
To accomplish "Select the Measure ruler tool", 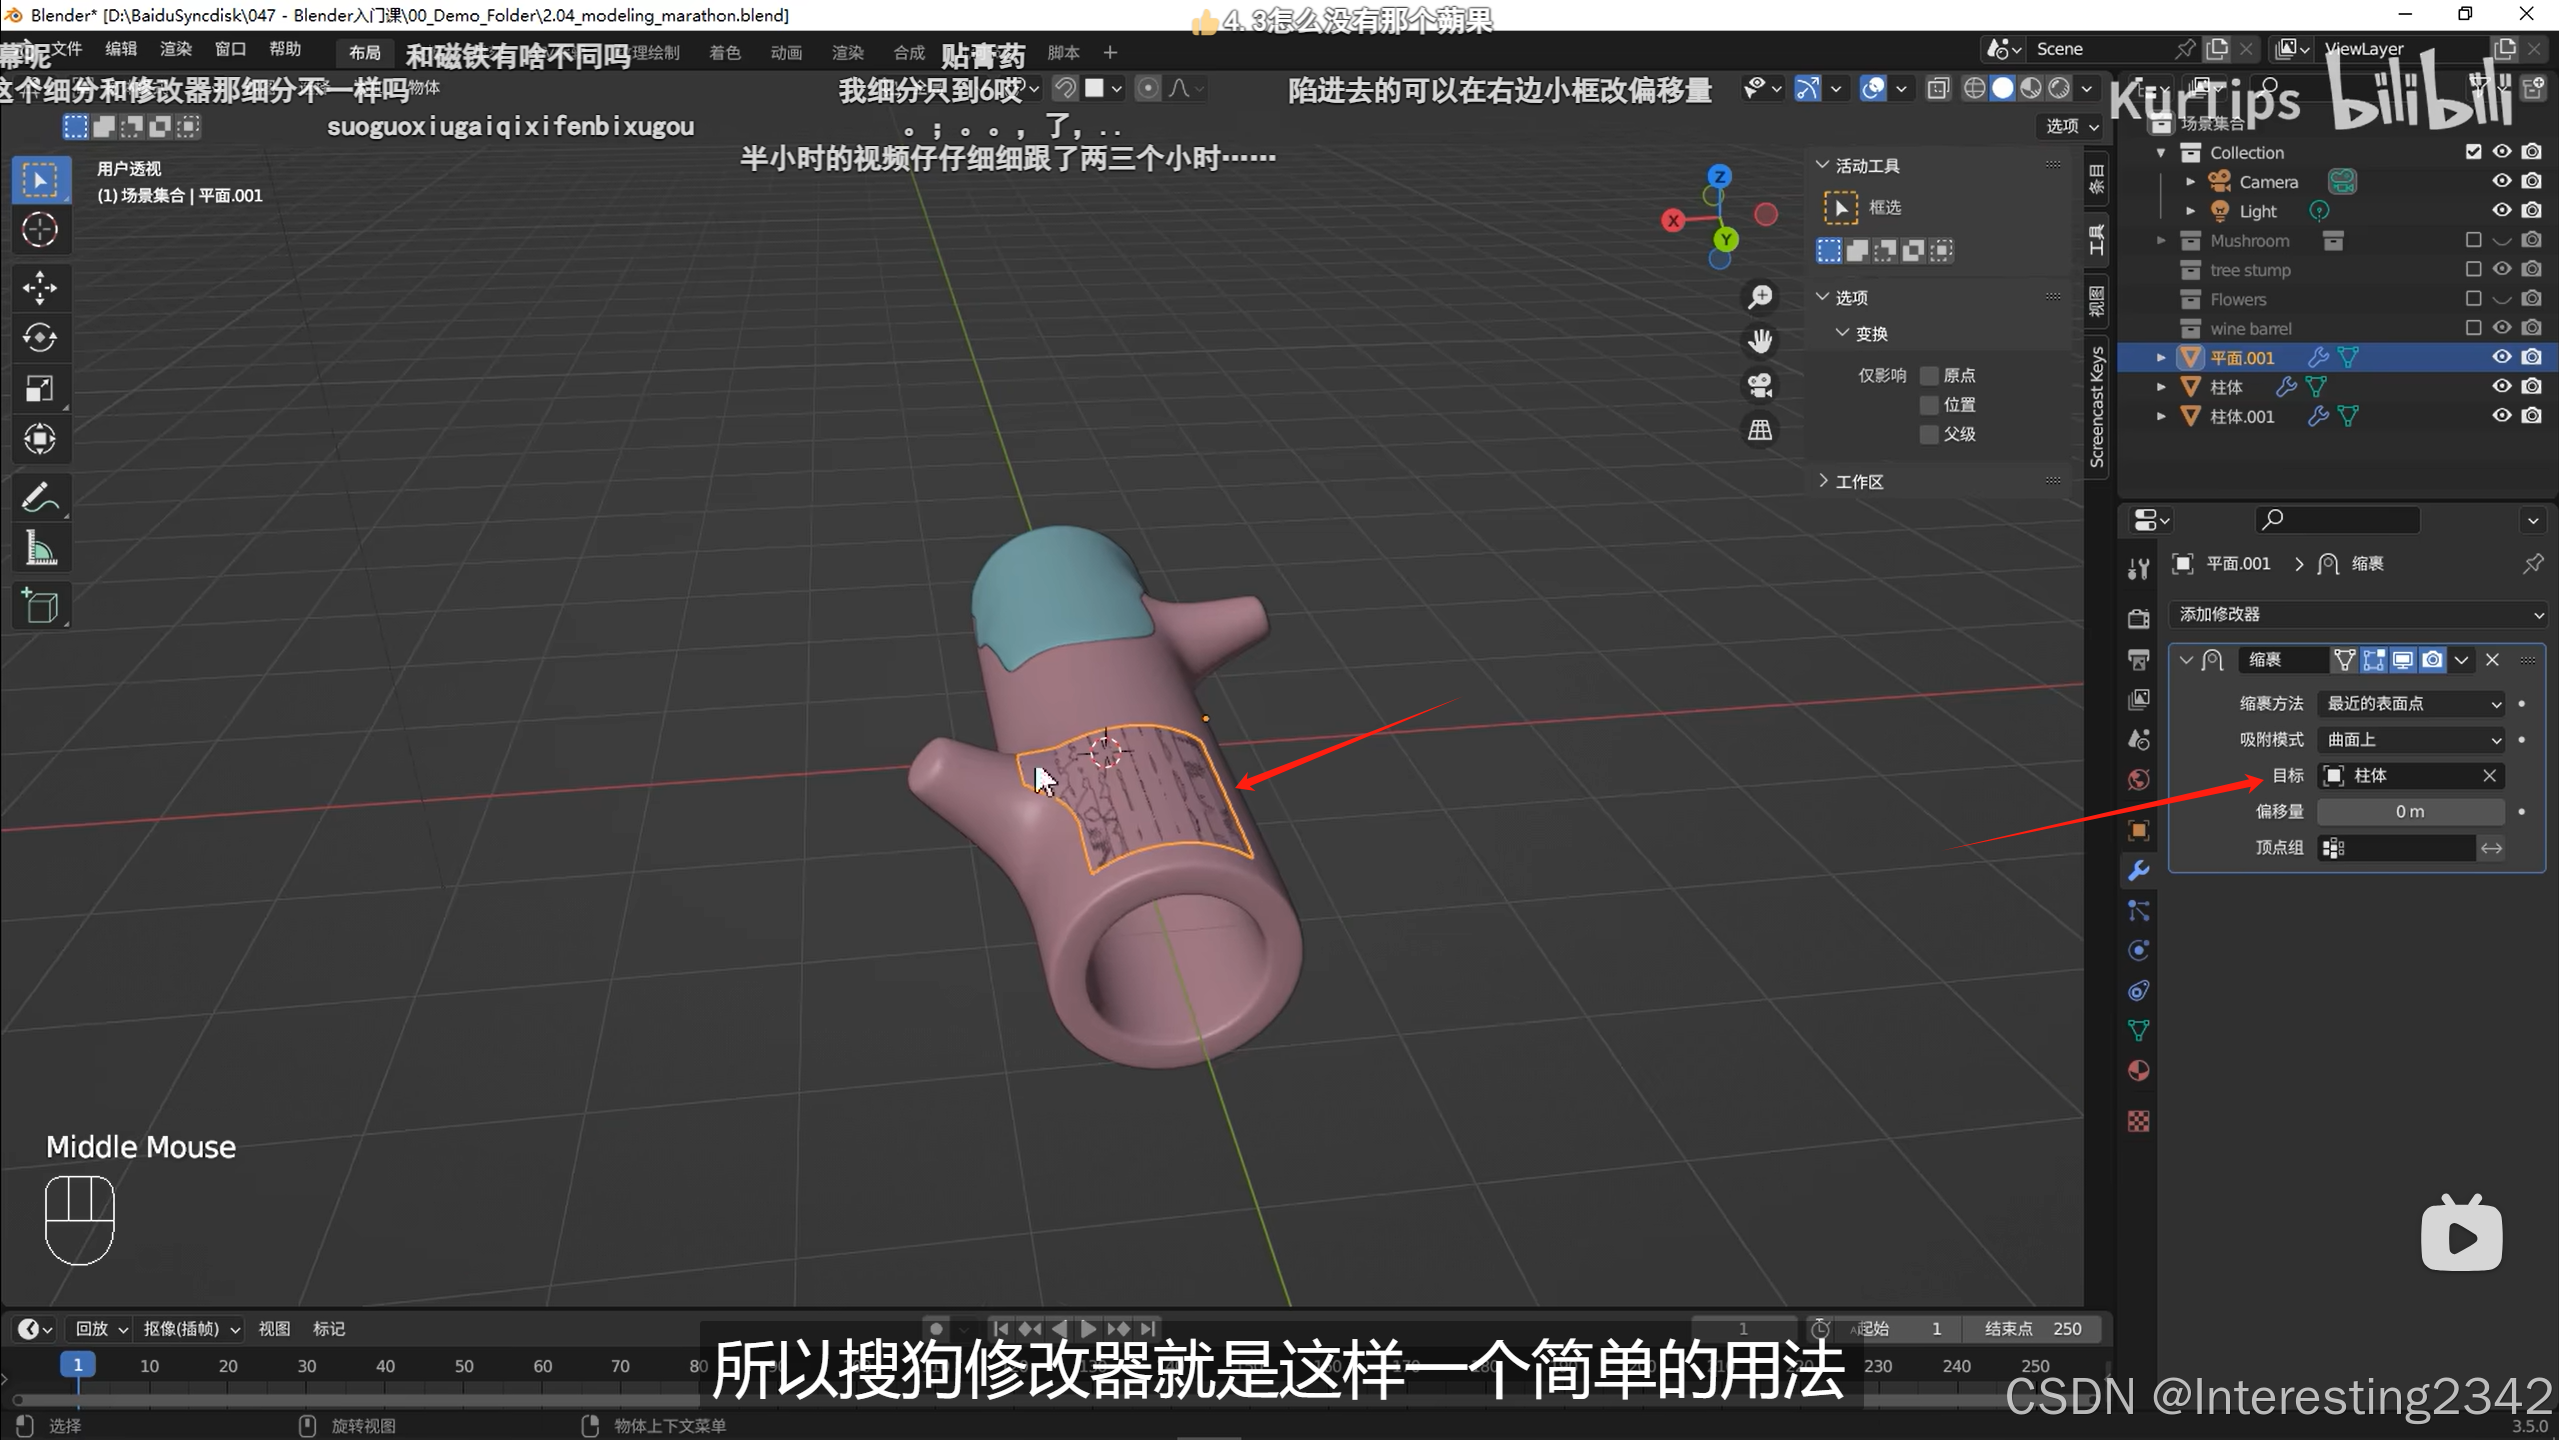I will click(x=40, y=548).
